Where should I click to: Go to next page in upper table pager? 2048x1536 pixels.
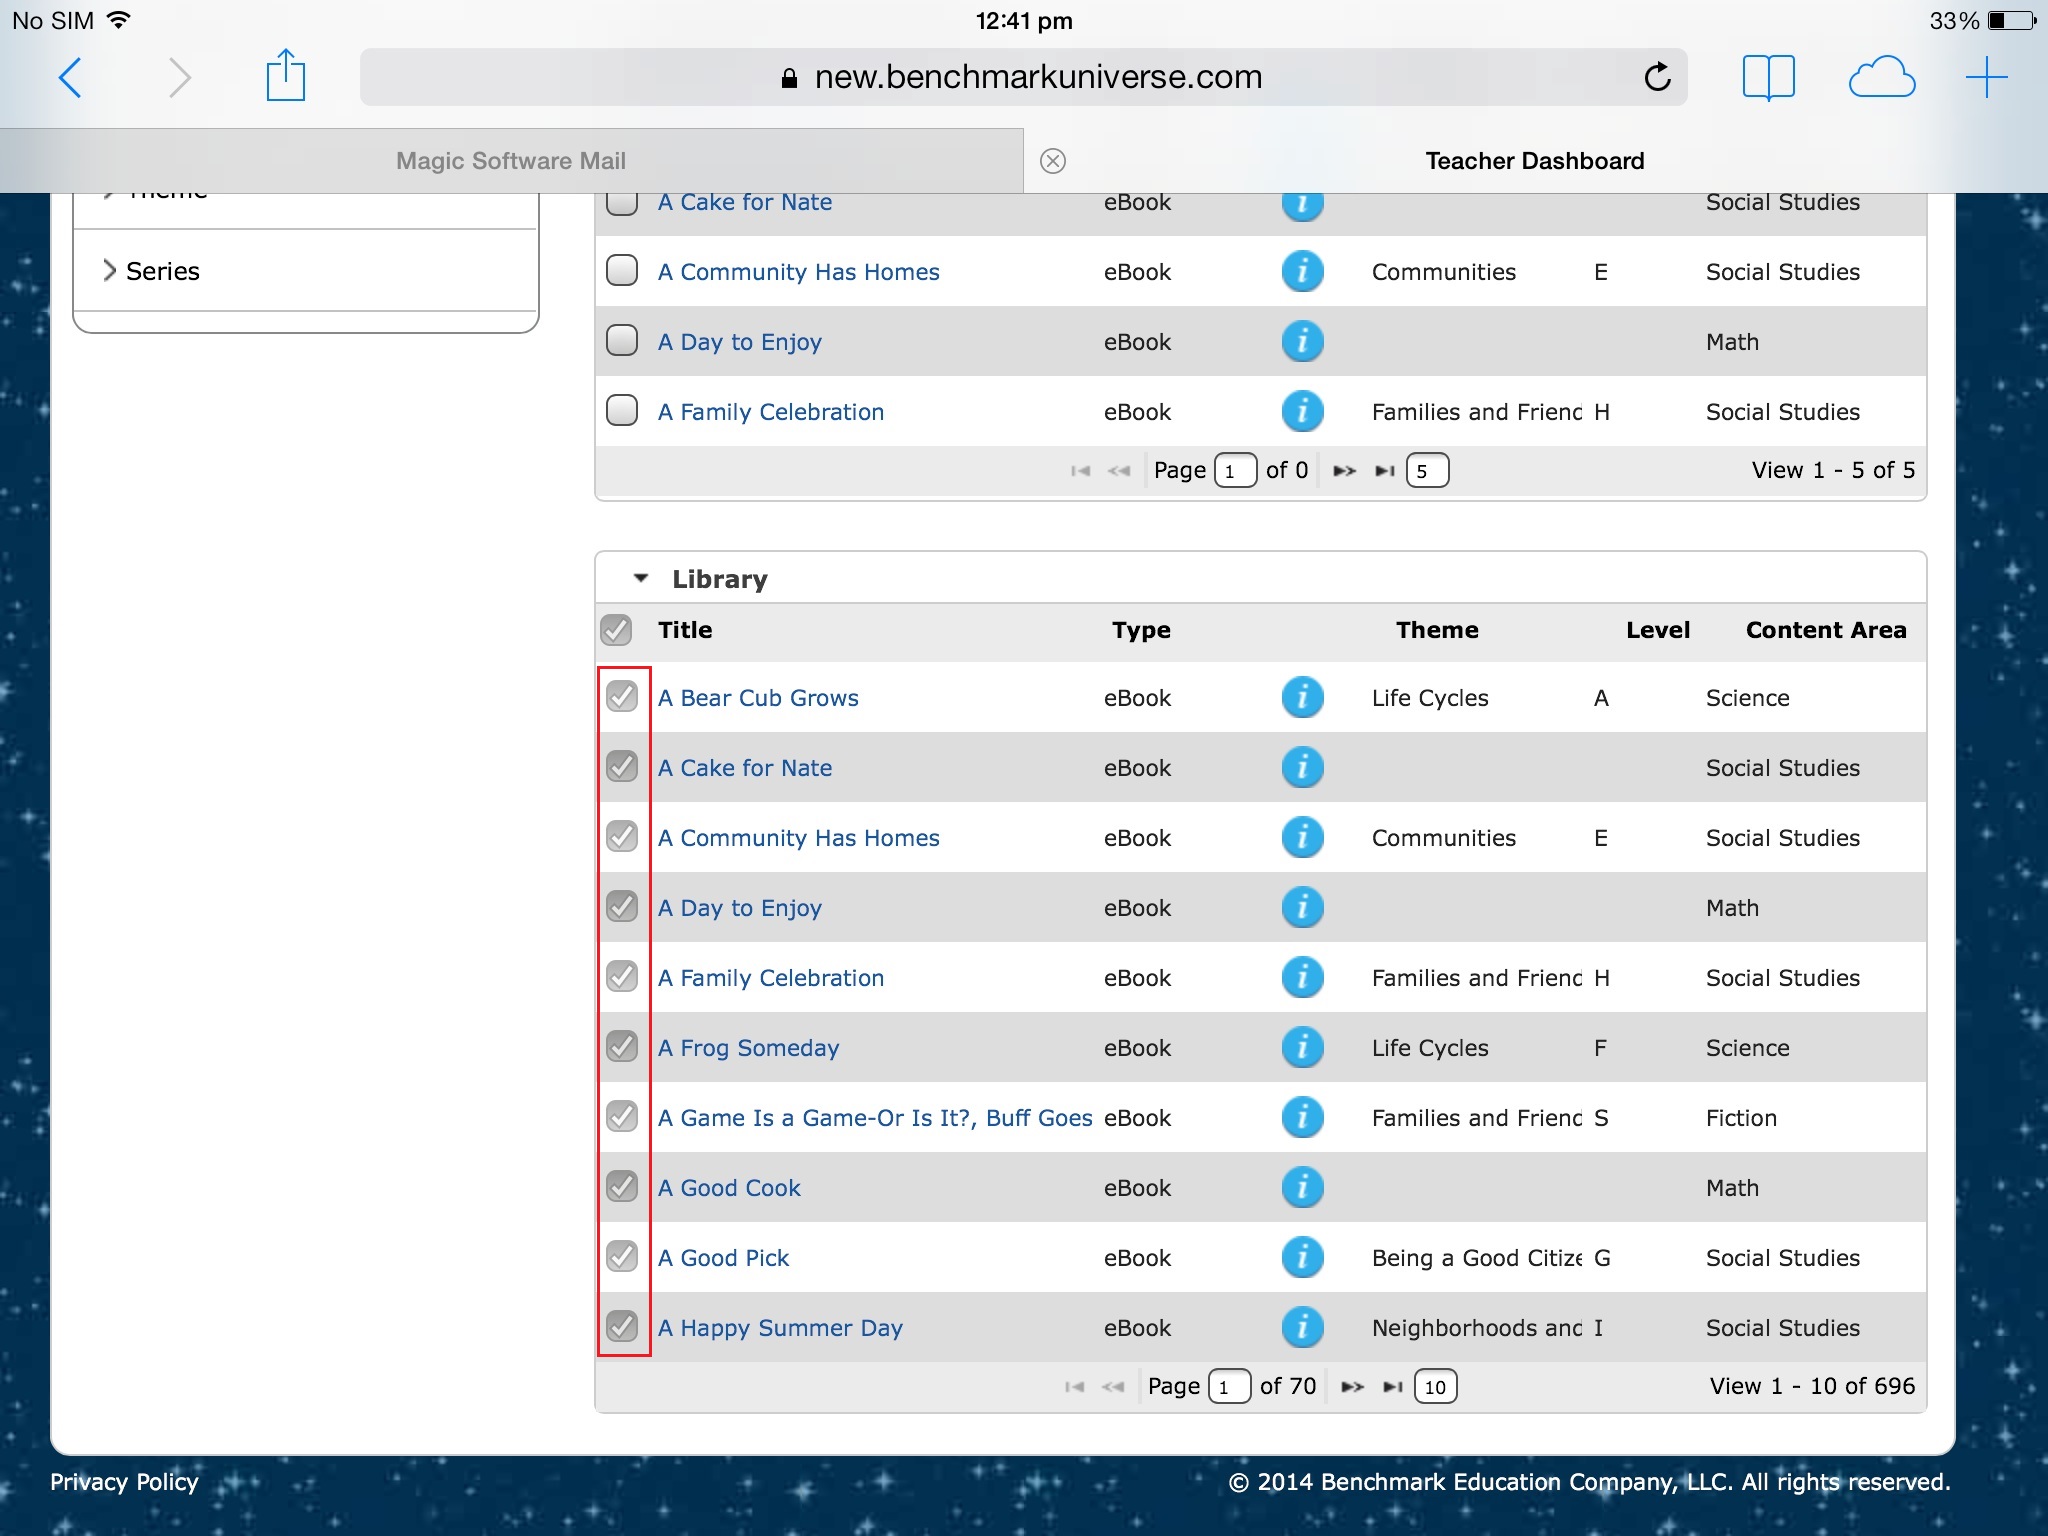(1345, 470)
